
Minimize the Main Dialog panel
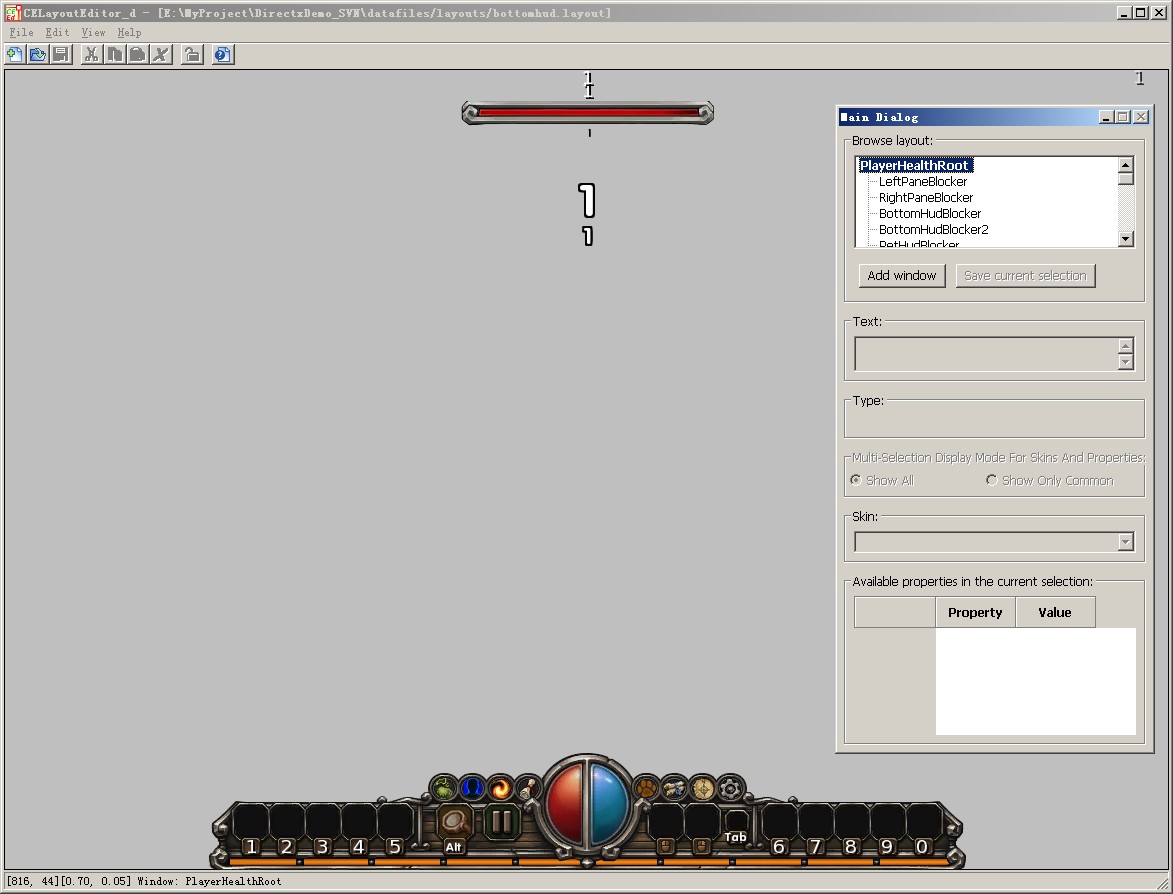[x=1106, y=117]
